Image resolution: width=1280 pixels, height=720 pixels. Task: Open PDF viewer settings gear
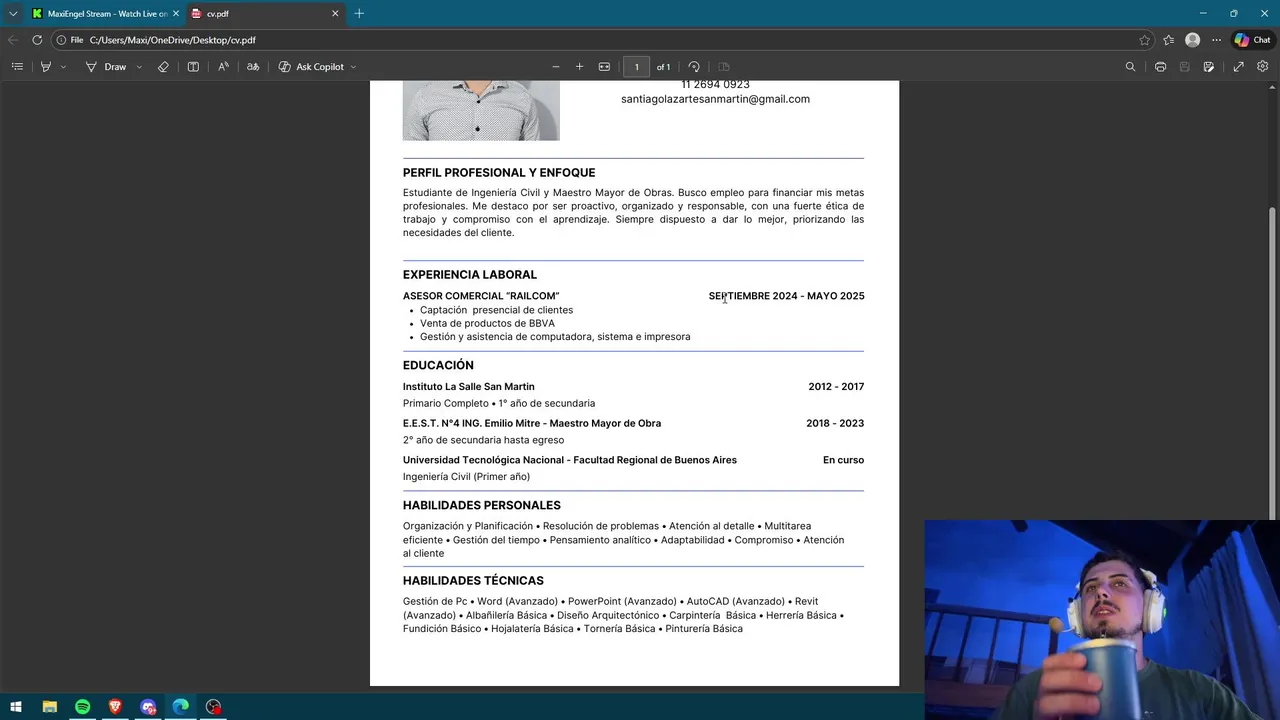click(x=1263, y=67)
